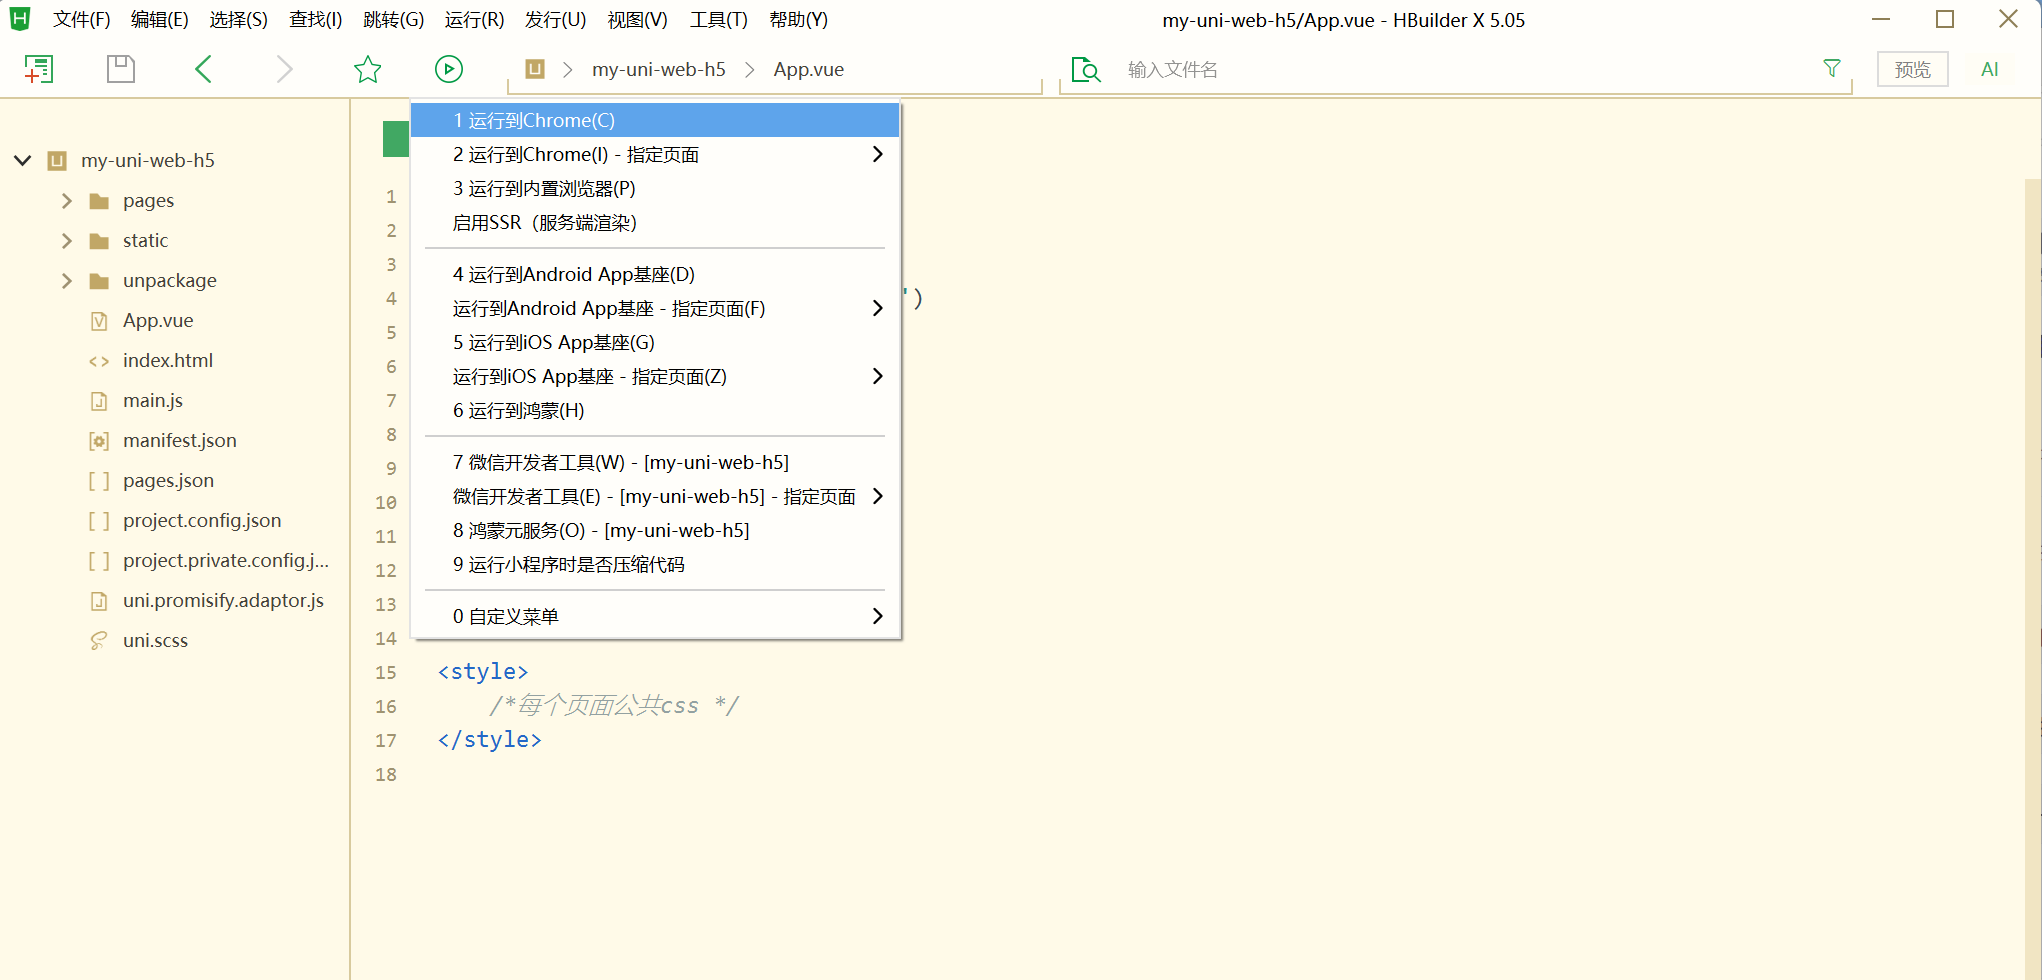Screen dimensions: 2042x980
Task: Open the 文件(F) menu
Action: [x=82, y=20]
